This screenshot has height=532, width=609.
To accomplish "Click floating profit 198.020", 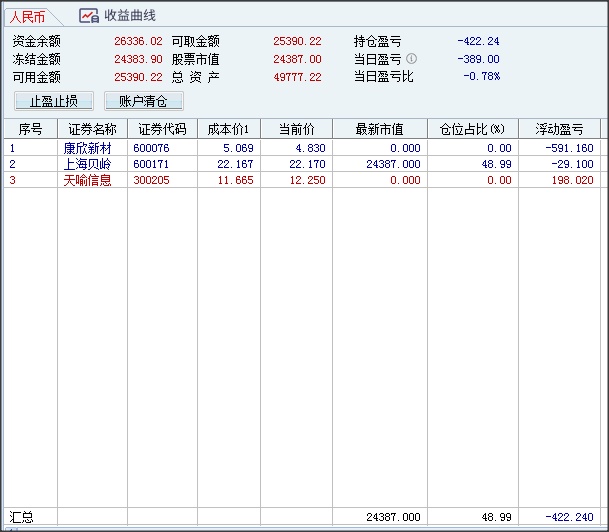I will [x=572, y=180].
